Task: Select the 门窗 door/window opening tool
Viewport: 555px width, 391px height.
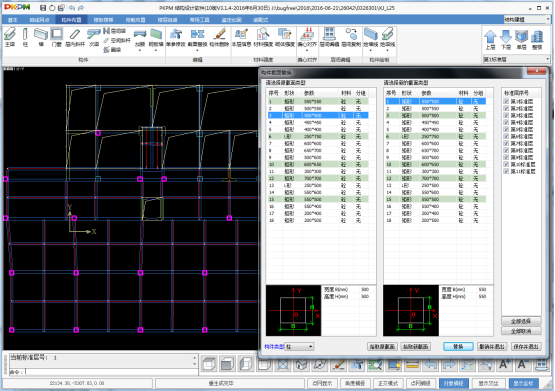Action: click(x=56, y=37)
